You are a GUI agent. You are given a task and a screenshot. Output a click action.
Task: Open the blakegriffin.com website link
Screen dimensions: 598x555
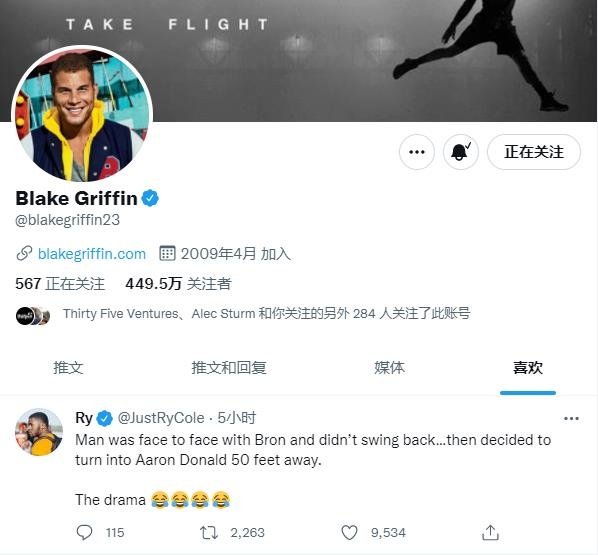pyautogui.click(x=92, y=254)
